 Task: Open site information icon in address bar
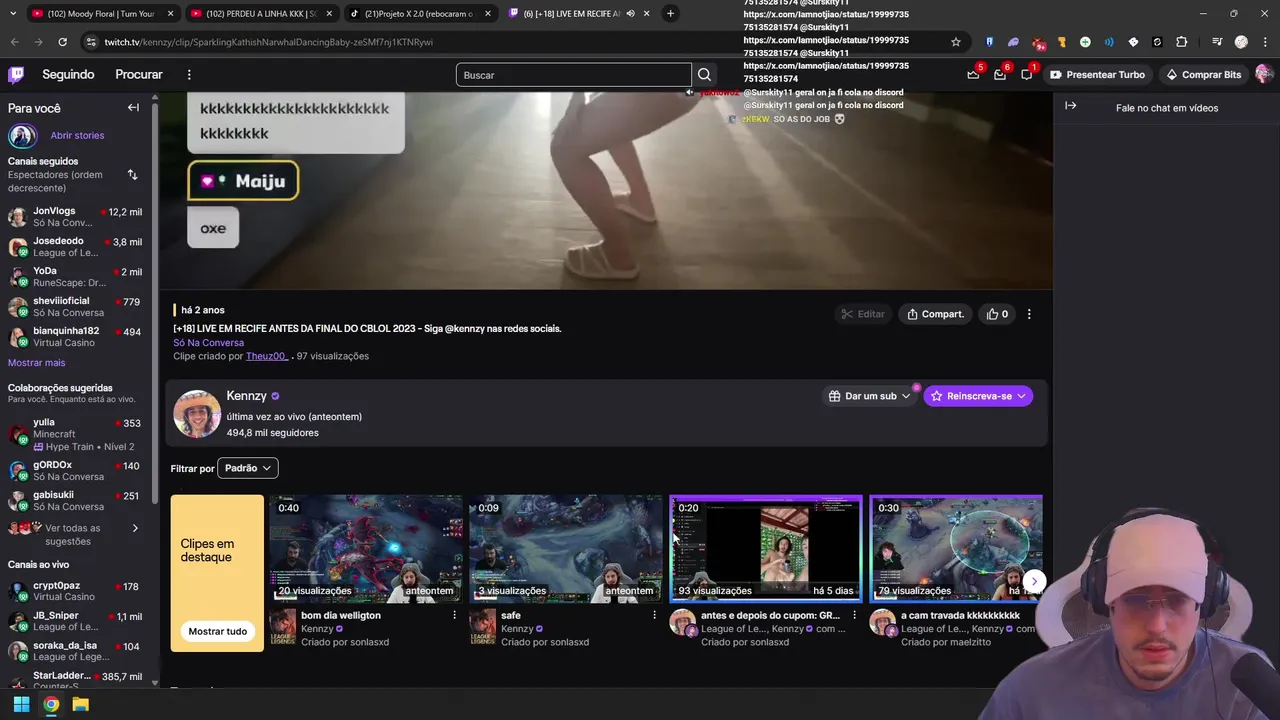click(91, 42)
